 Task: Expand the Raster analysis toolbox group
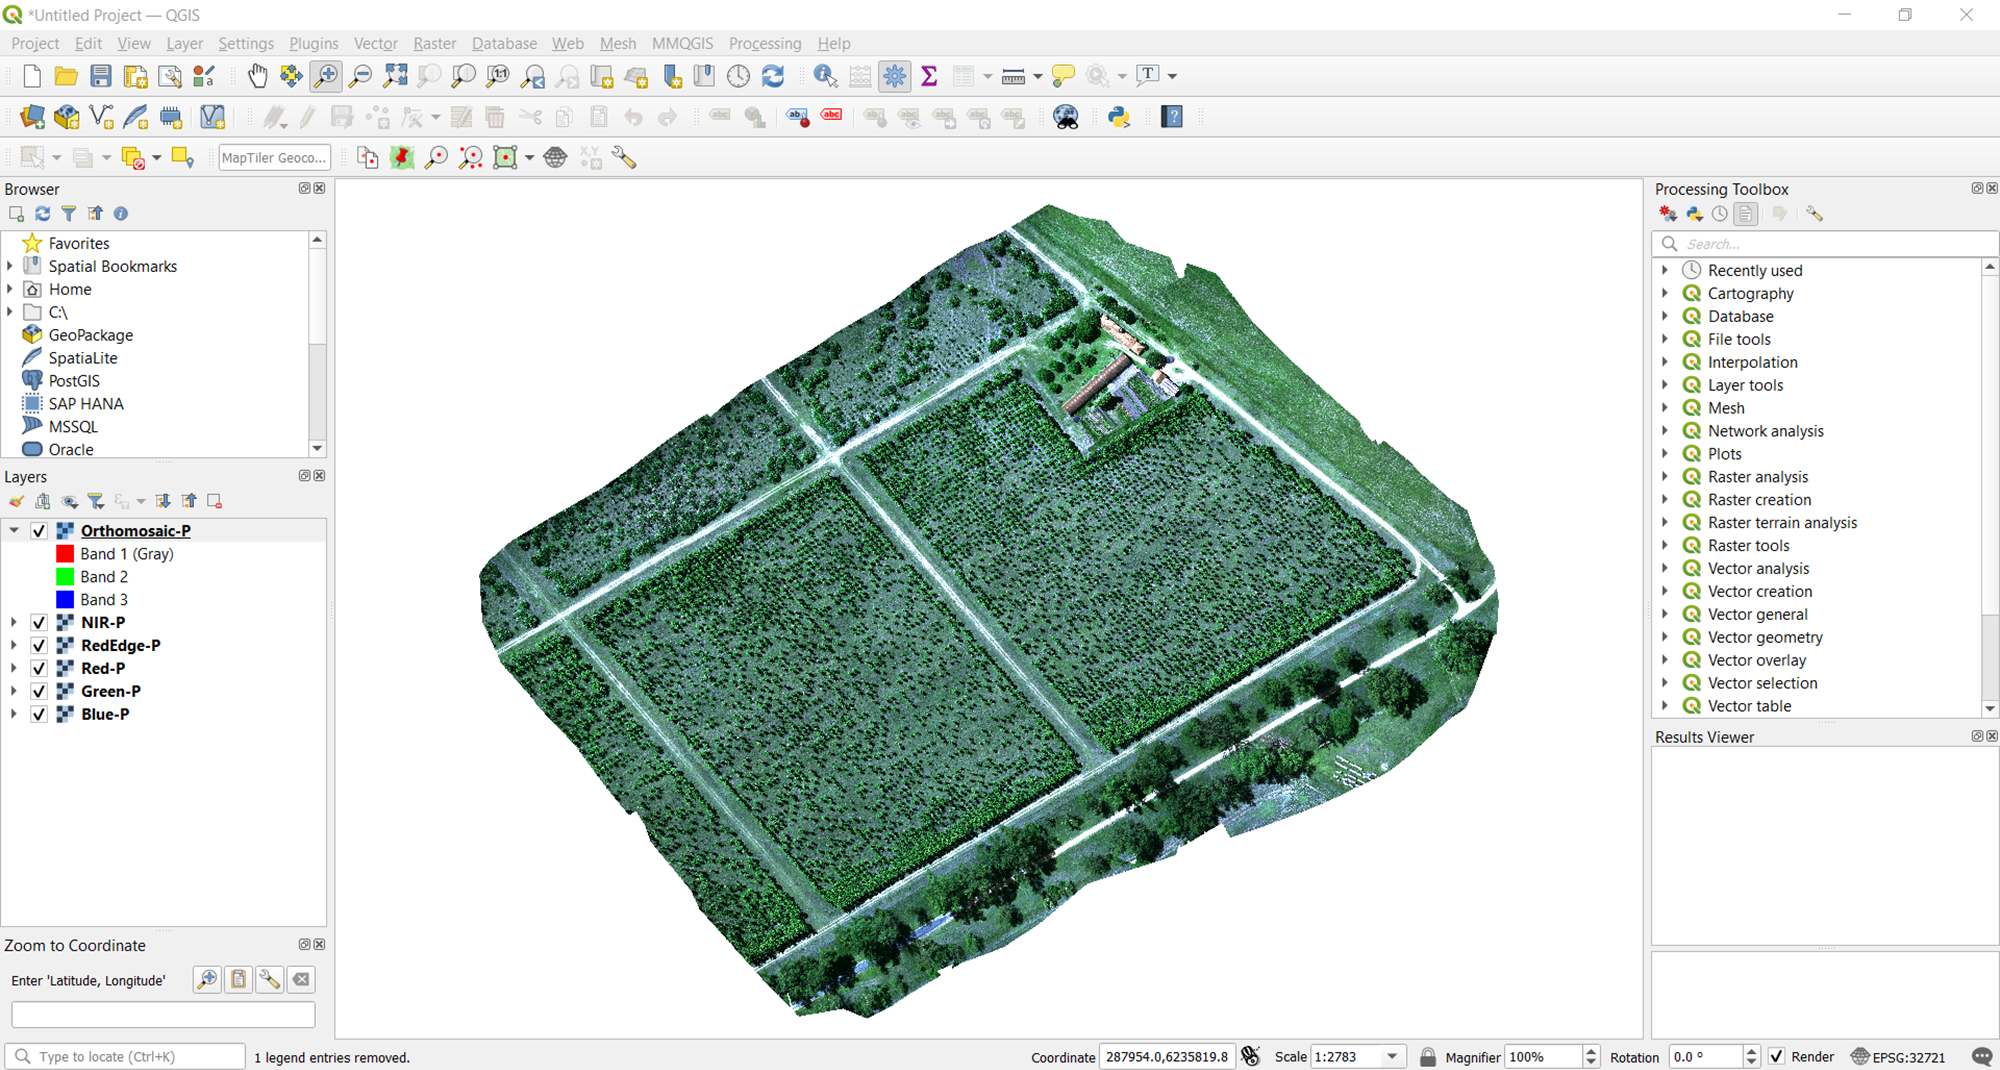(x=1665, y=477)
